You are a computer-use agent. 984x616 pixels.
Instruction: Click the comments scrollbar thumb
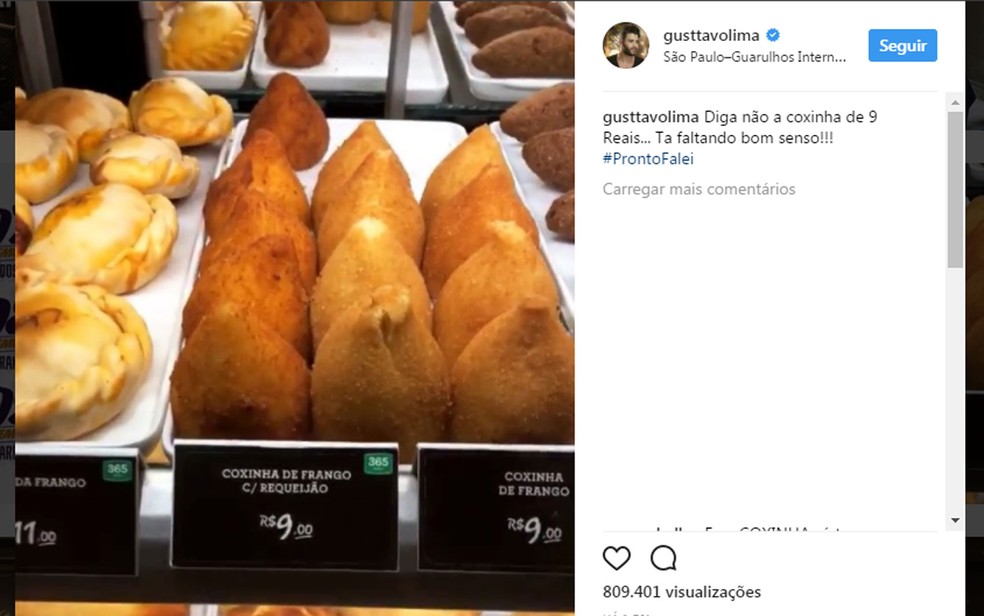coord(955,190)
